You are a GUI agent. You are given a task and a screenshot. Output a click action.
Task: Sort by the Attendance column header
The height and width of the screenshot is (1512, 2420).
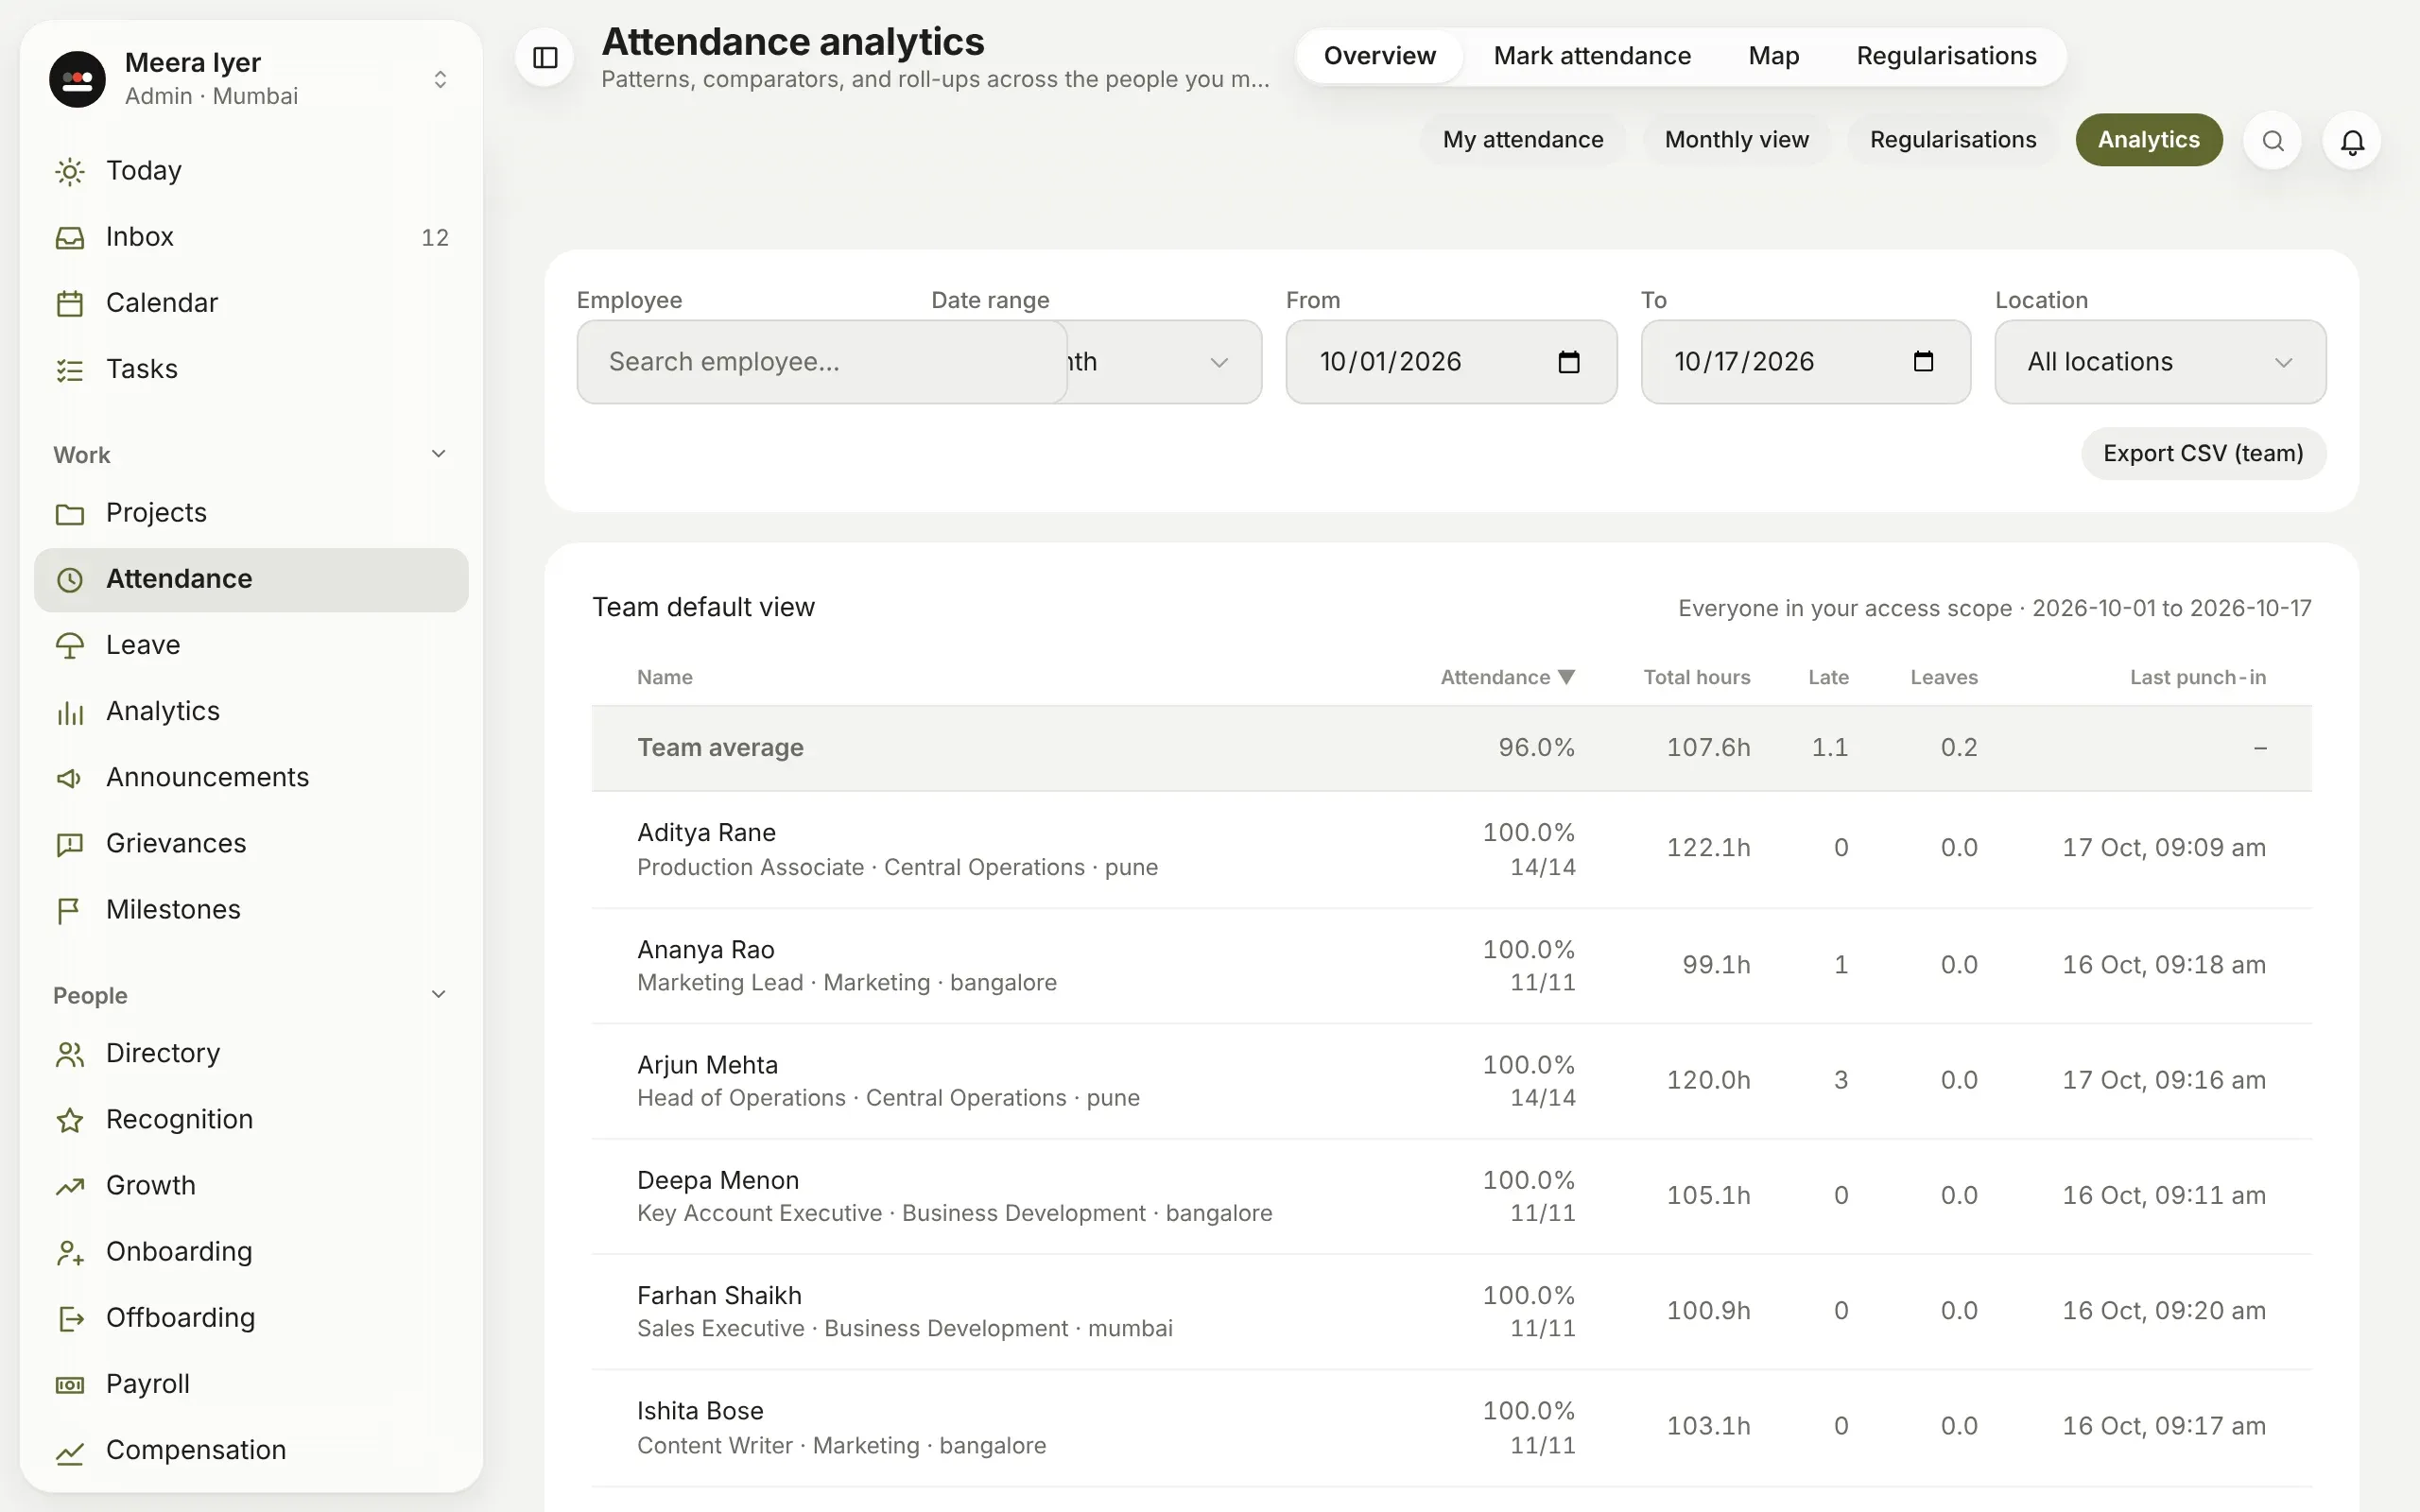point(1507,677)
